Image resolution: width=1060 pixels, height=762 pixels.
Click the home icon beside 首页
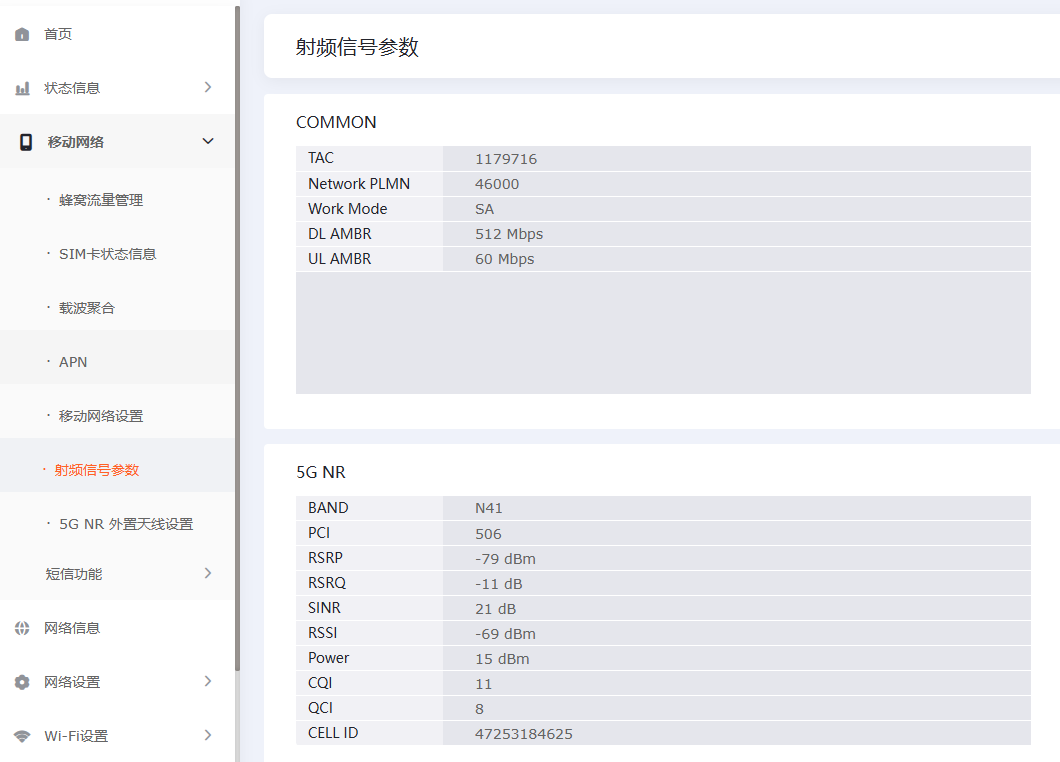click(x=22, y=35)
